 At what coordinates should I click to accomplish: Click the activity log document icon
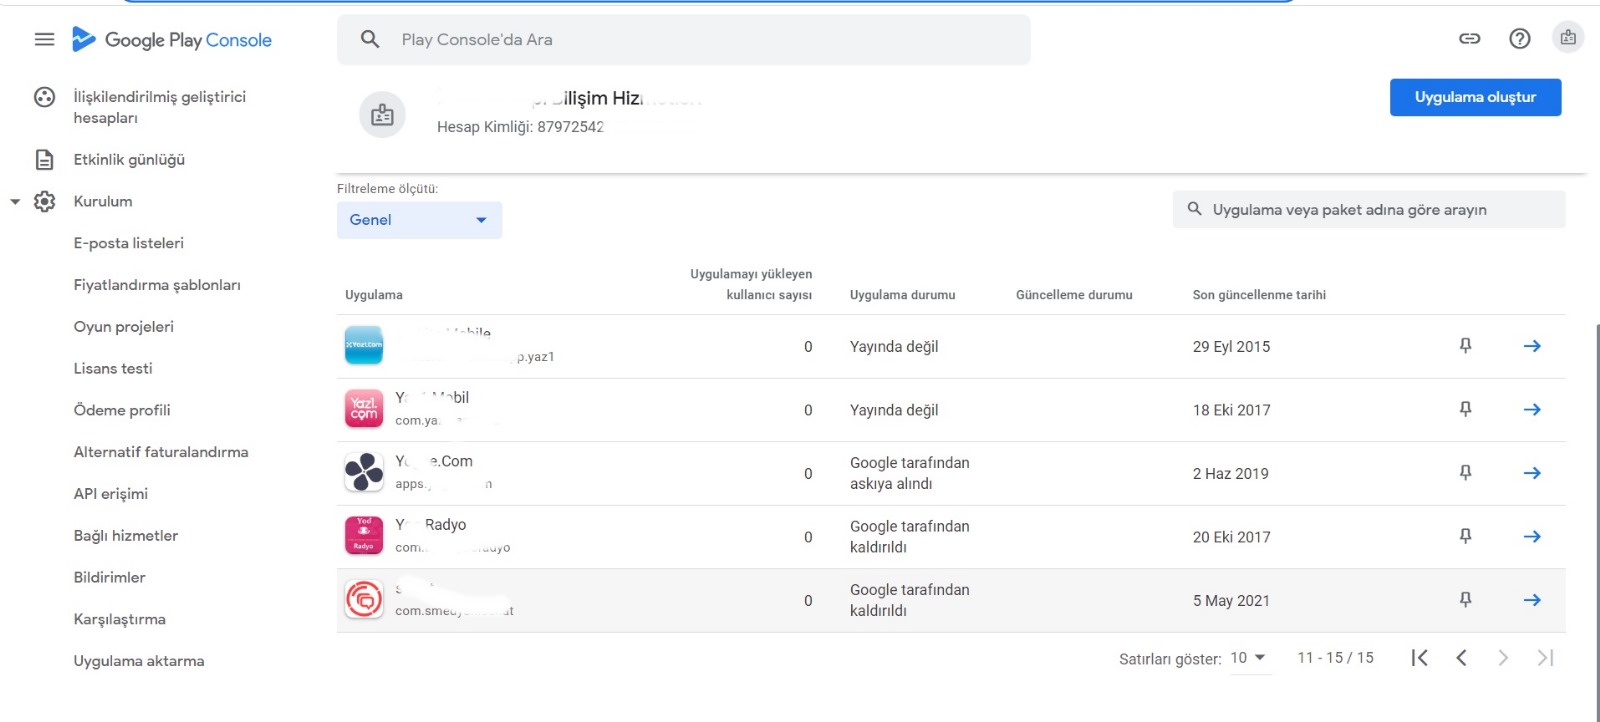tap(44, 160)
